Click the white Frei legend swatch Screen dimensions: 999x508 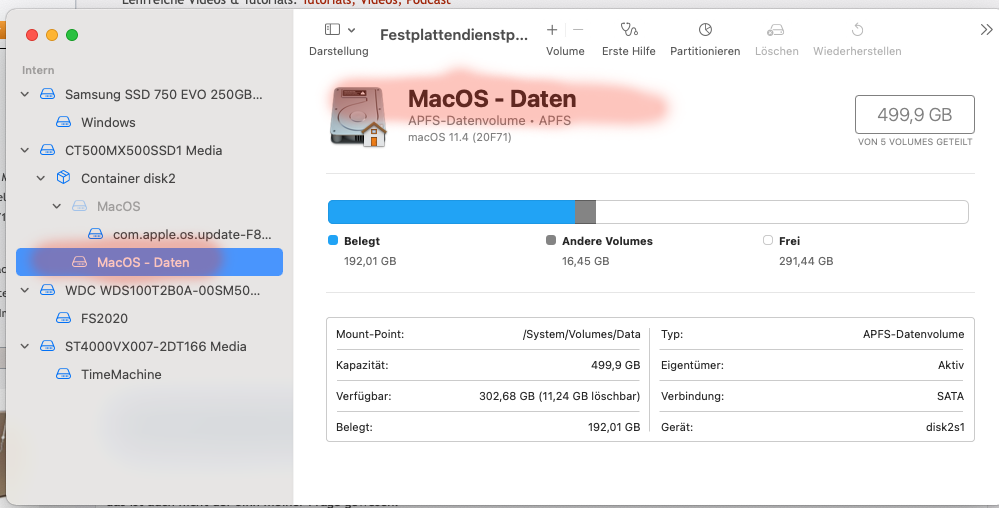click(x=768, y=240)
